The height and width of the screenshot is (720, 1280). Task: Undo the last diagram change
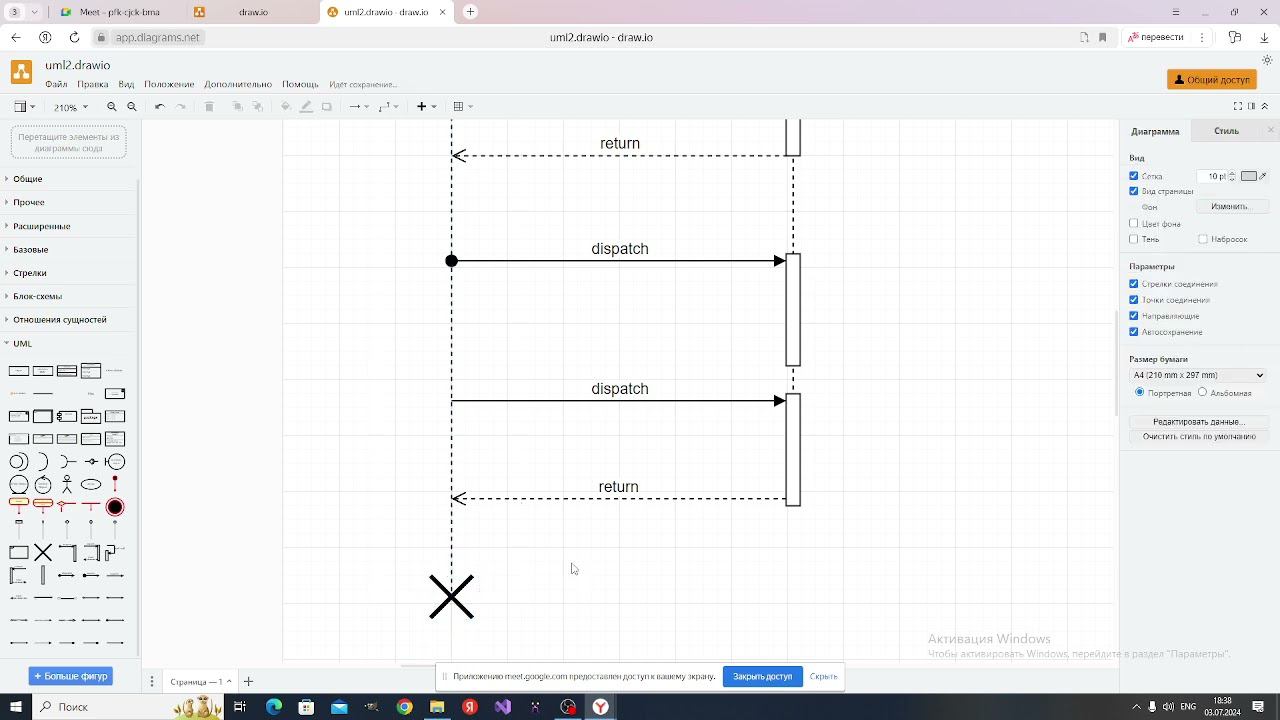[x=160, y=107]
